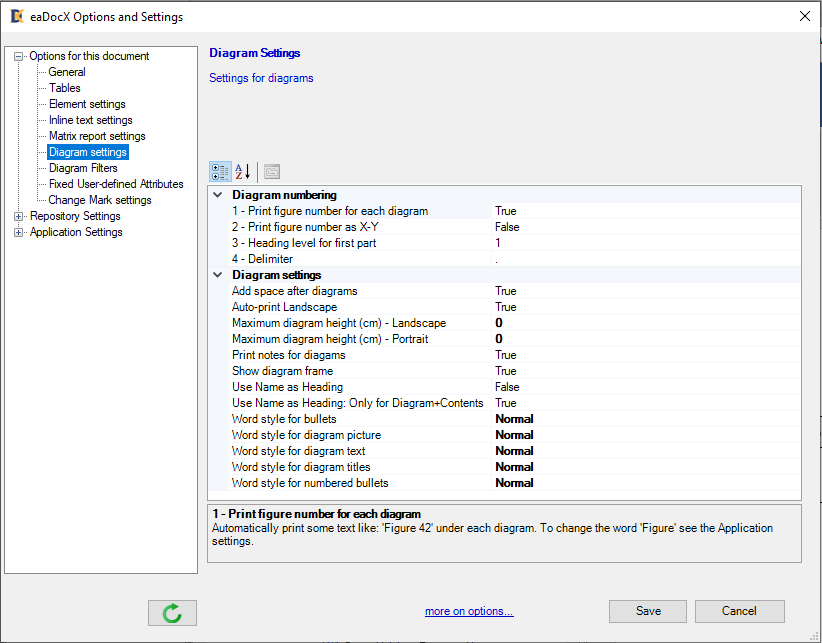This screenshot has height=643, width=822.
Task: Expand the Application Settings node
Action: pos(18,232)
